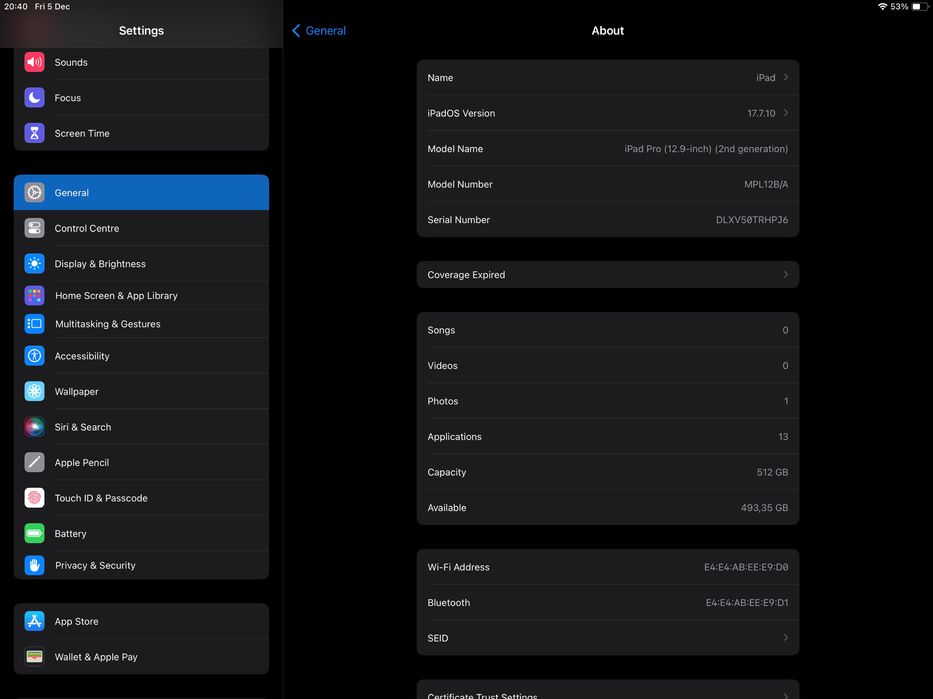
Task: Check the battery indicator in status bar
Action: pyautogui.click(x=920, y=7)
